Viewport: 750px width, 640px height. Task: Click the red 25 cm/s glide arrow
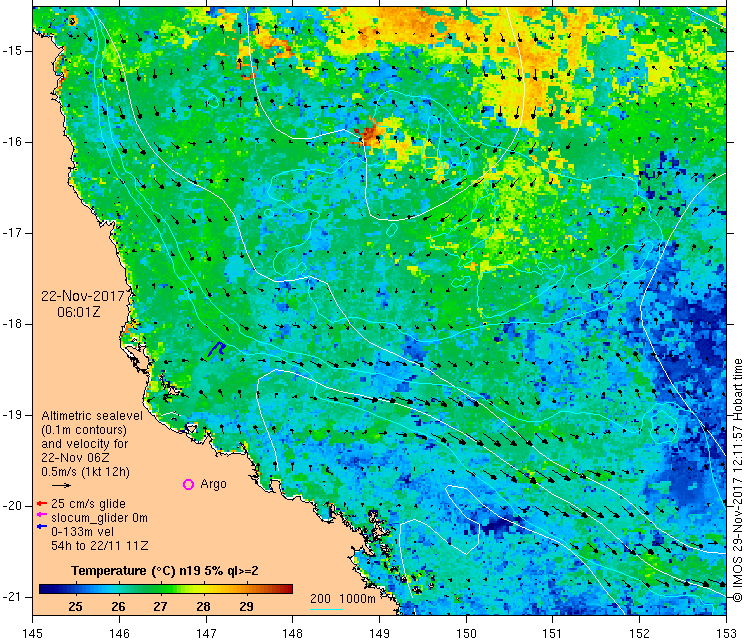pos(42,504)
